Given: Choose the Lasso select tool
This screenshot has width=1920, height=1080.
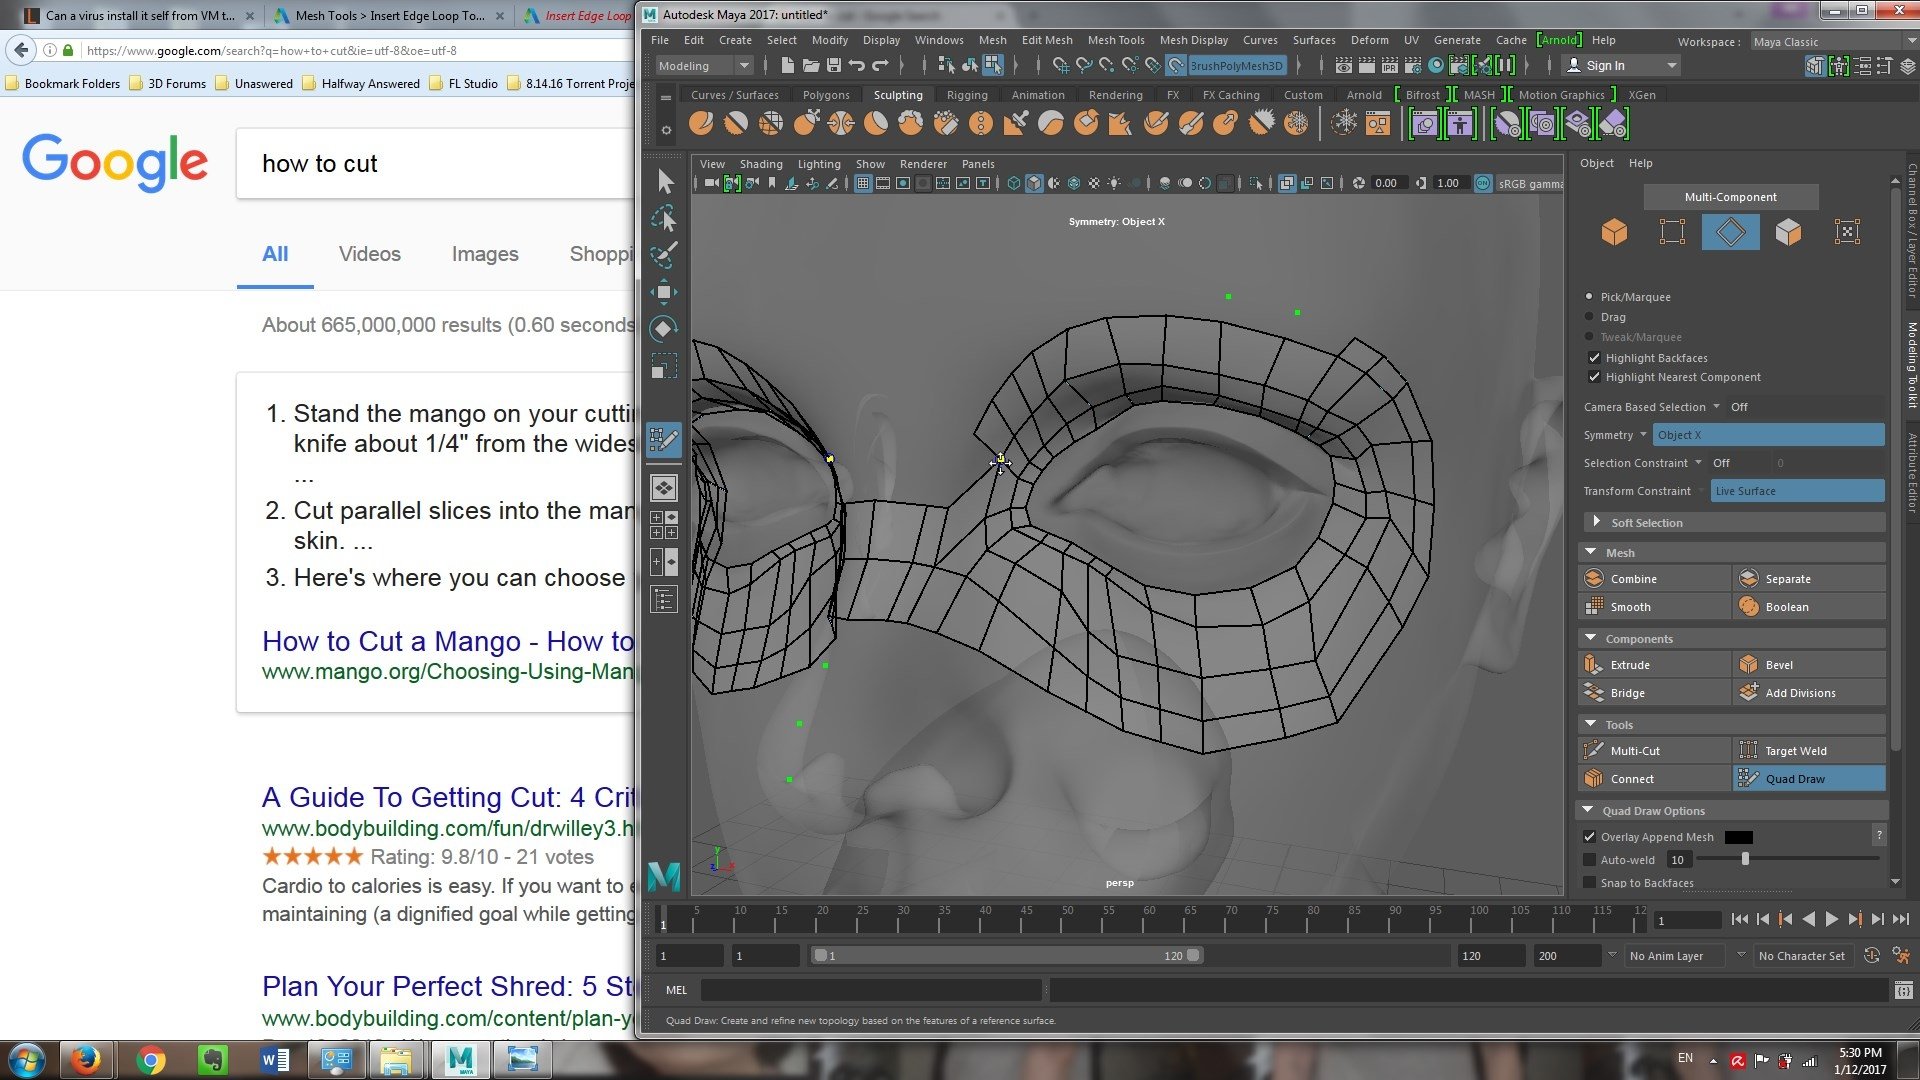Looking at the screenshot, I should click(664, 218).
